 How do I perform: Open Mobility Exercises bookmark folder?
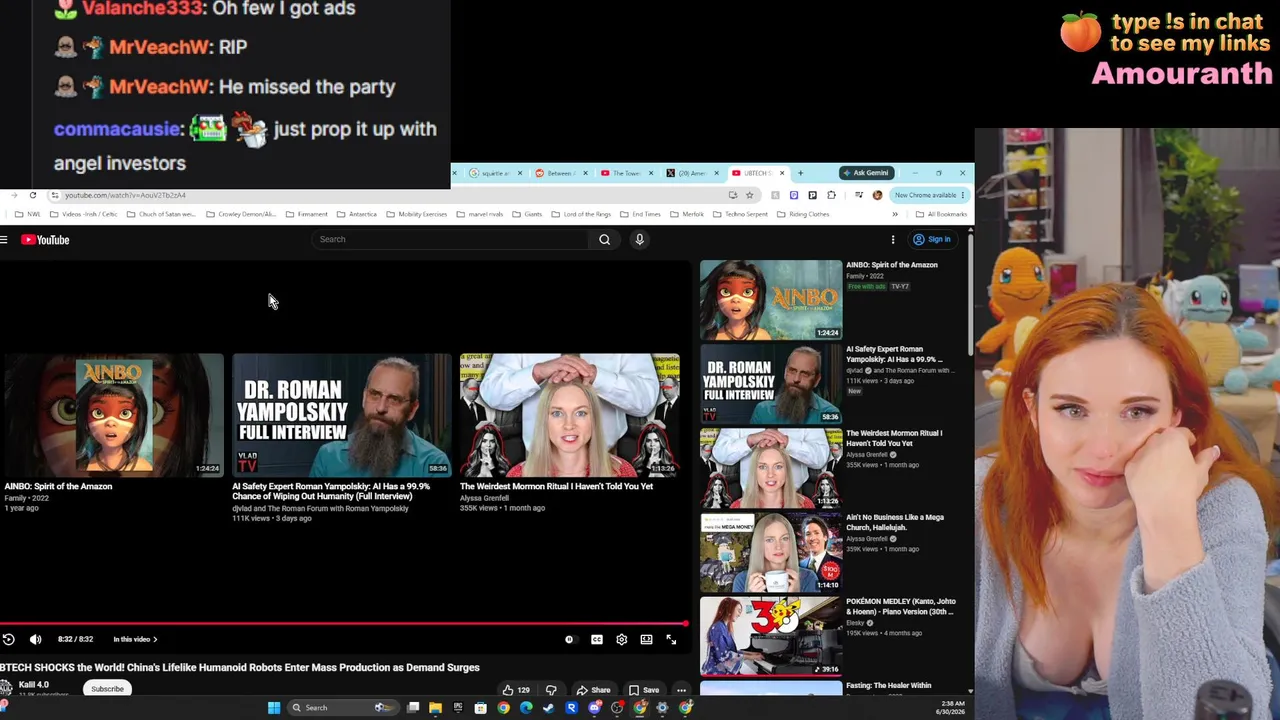tap(416, 214)
